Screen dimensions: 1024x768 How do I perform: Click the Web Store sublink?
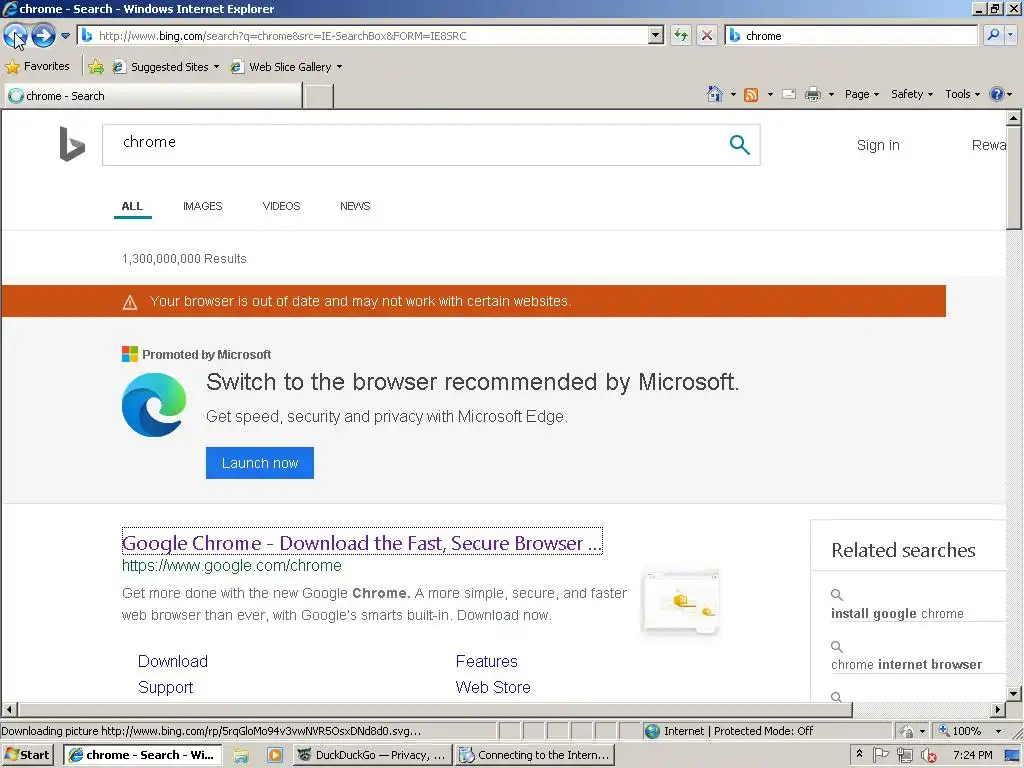[493, 687]
